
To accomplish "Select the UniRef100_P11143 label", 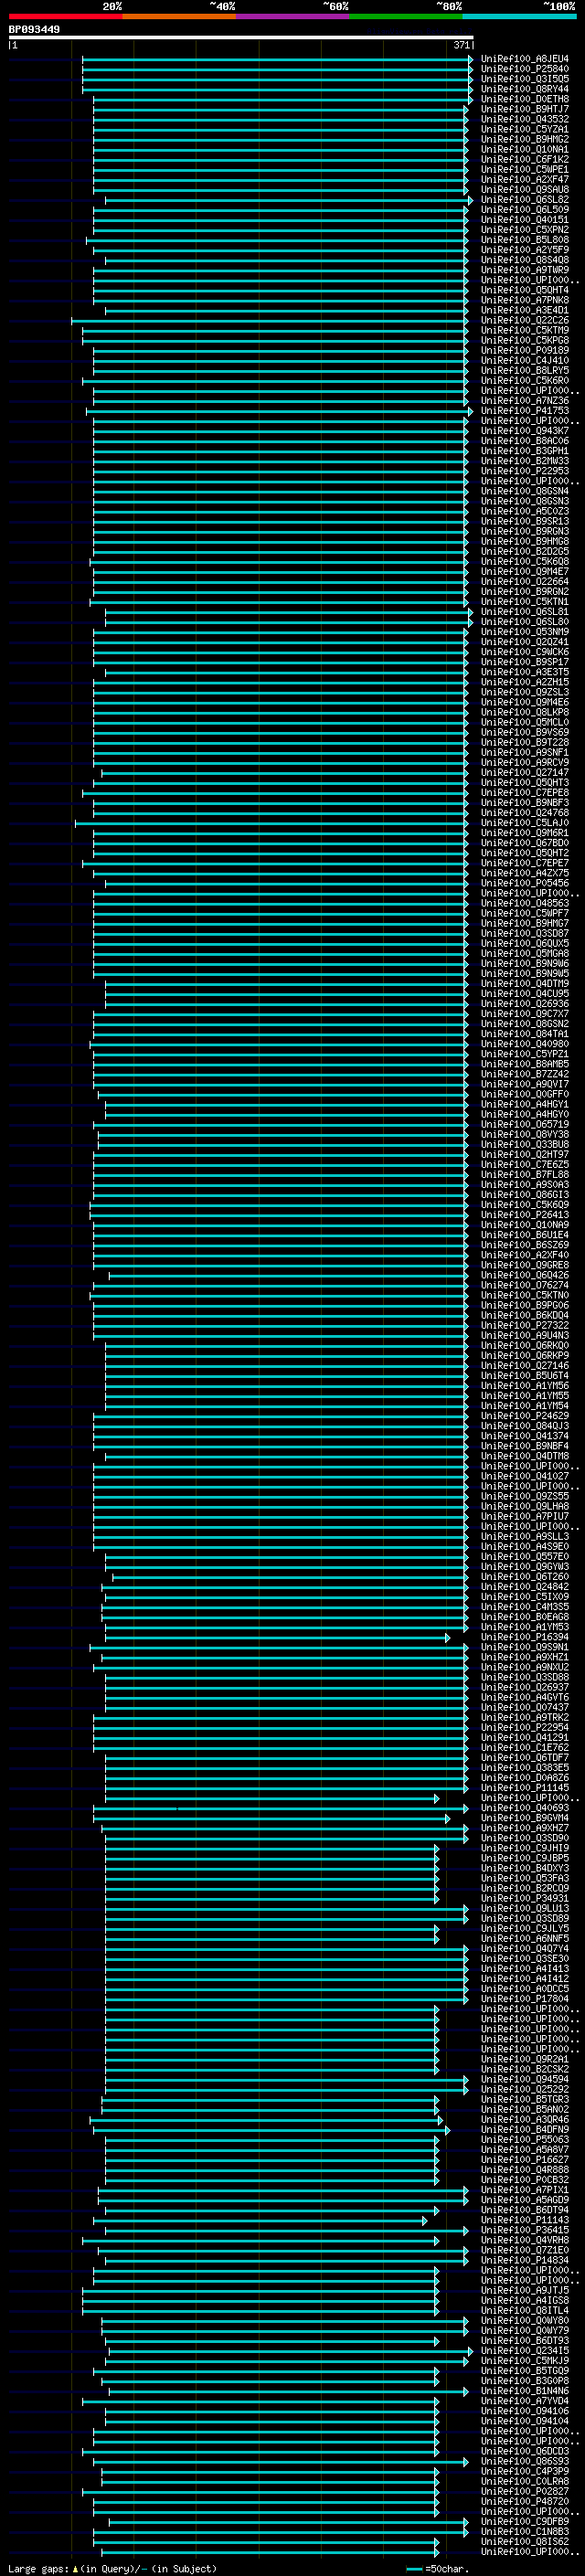I will coord(525,2220).
